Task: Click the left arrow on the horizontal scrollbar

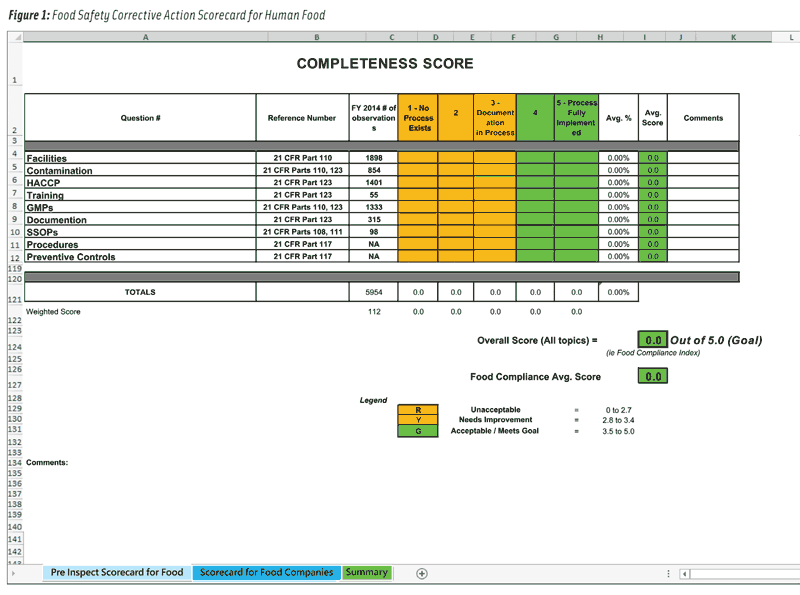Action: click(684, 573)
